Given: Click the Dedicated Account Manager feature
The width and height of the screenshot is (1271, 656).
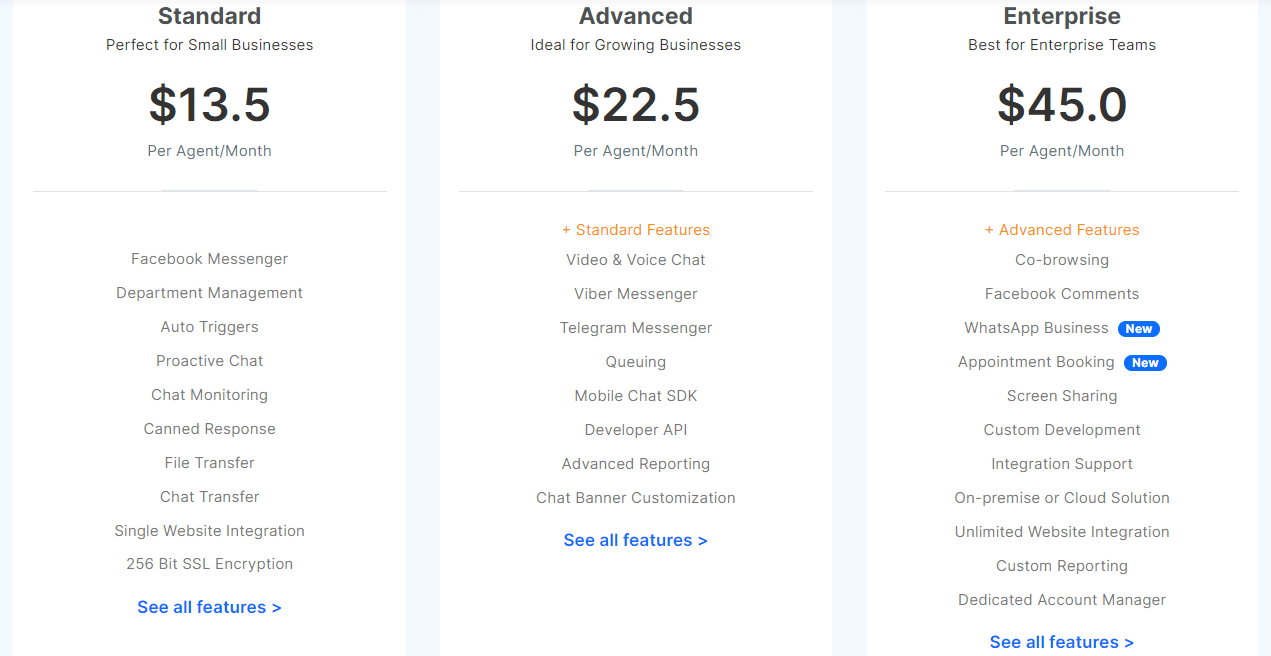Looking at the screenshot, I should tap(1061, 599).
